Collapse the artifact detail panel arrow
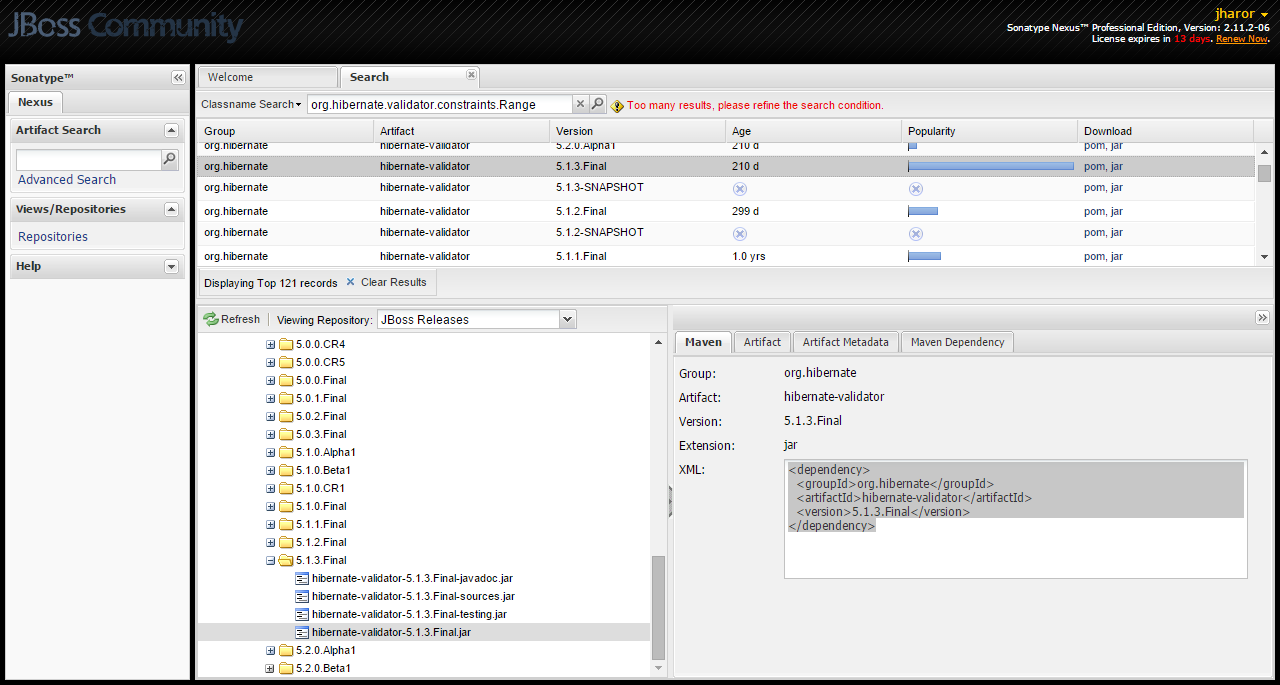The width and height of the screenshot is (1280, 685). [x=1262, y=317]
